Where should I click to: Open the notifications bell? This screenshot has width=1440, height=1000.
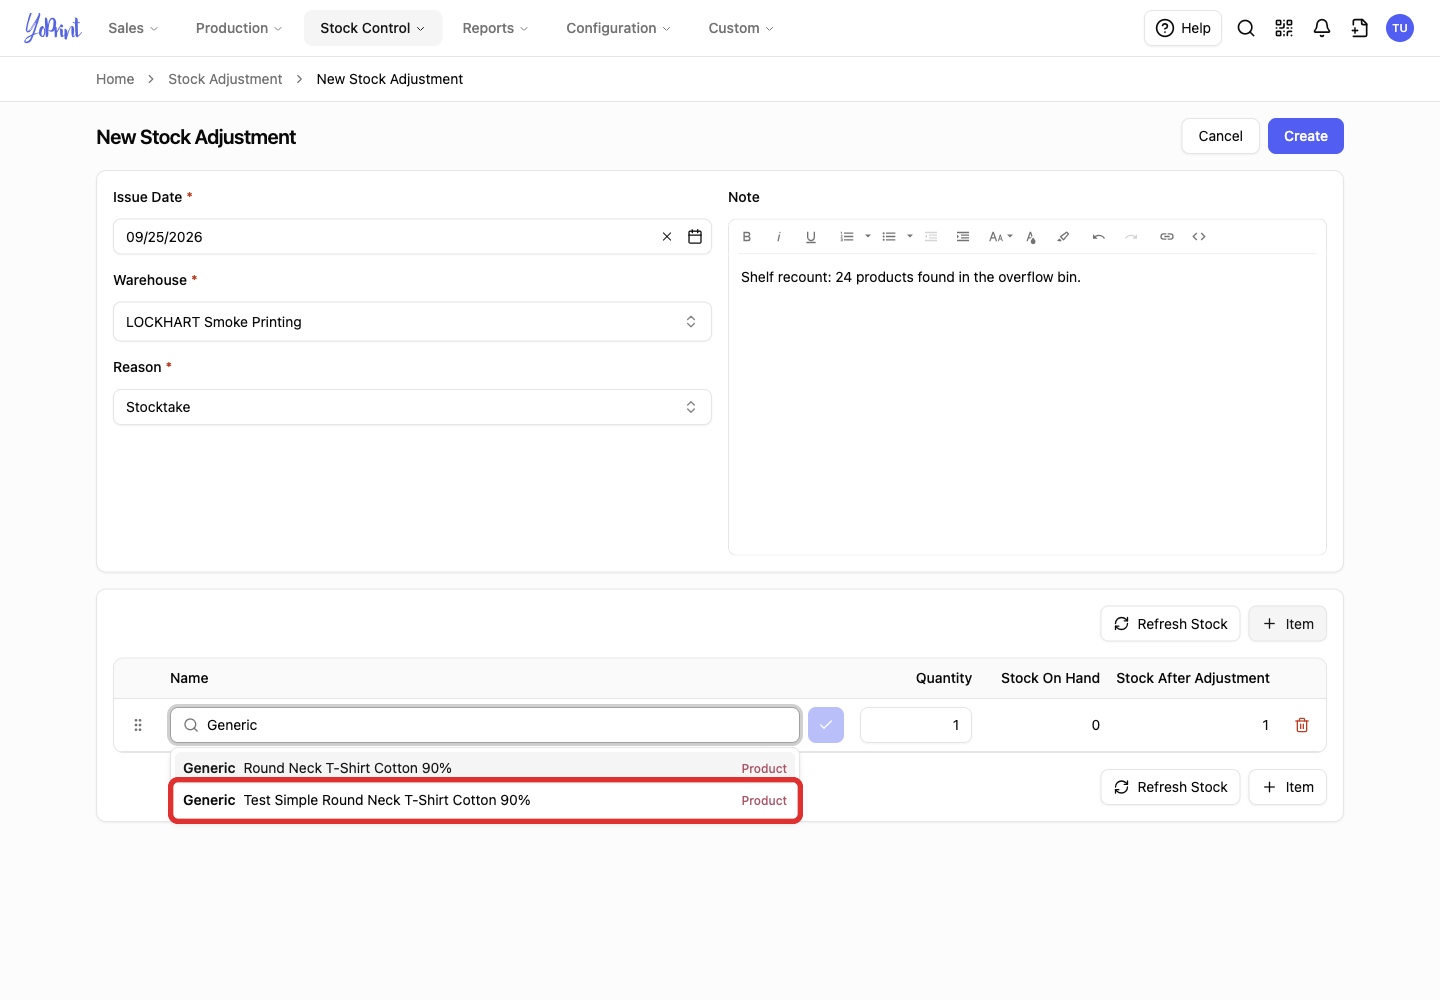tap(1322, 28)
